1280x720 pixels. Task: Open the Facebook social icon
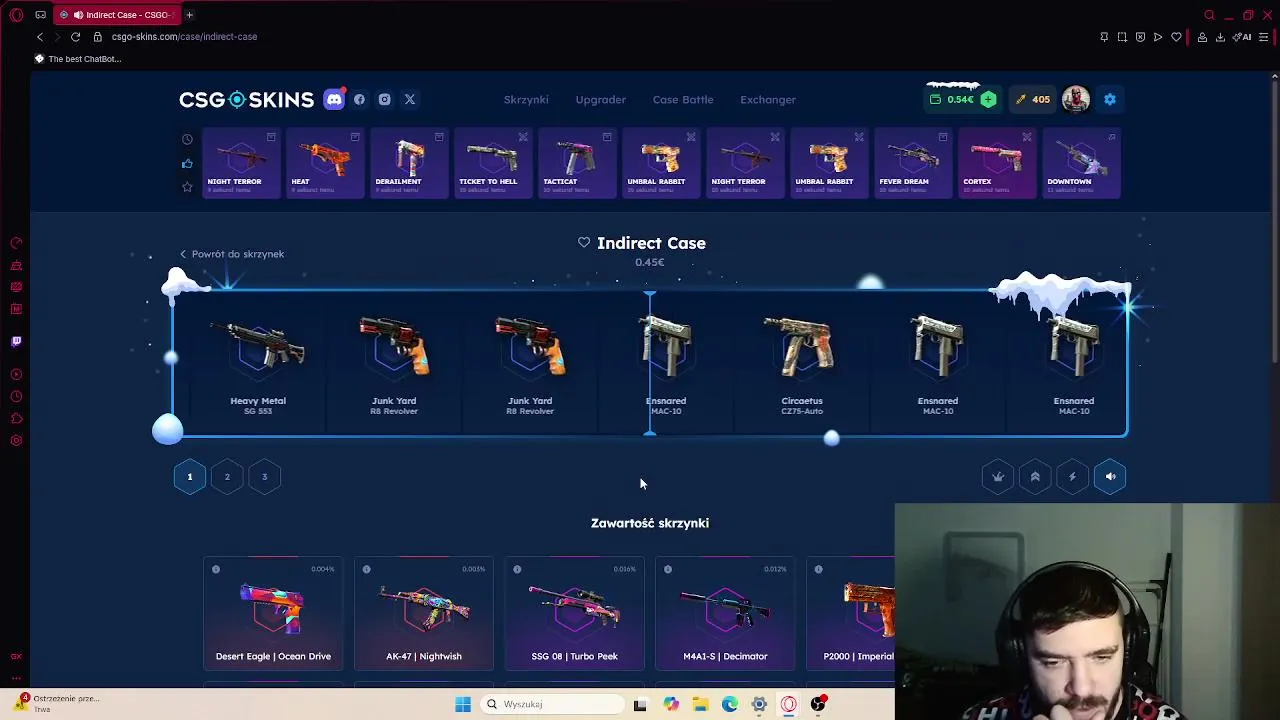[359, 99]
